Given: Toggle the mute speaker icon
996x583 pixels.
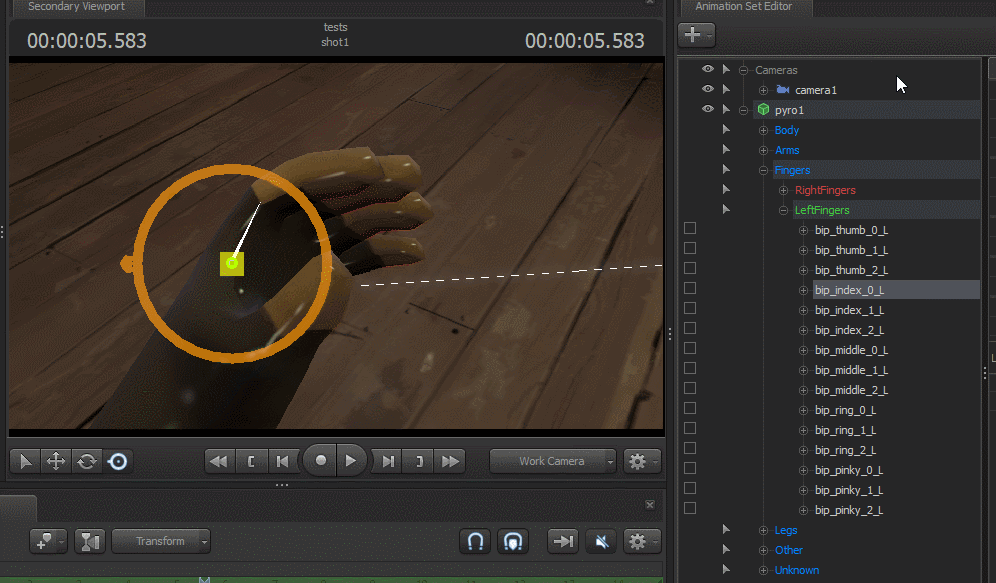Looking at the screenshot, I should click(x=601, y=541).
